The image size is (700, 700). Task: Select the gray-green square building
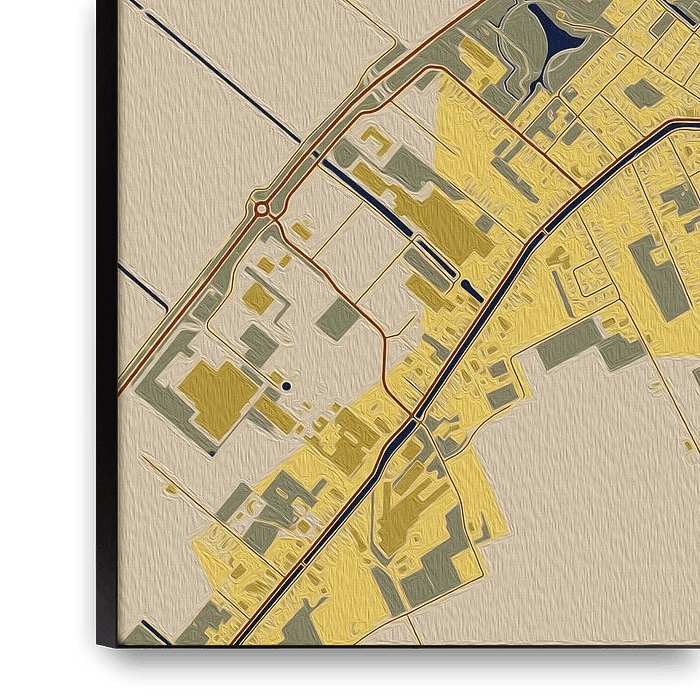[x=338, y=318]
